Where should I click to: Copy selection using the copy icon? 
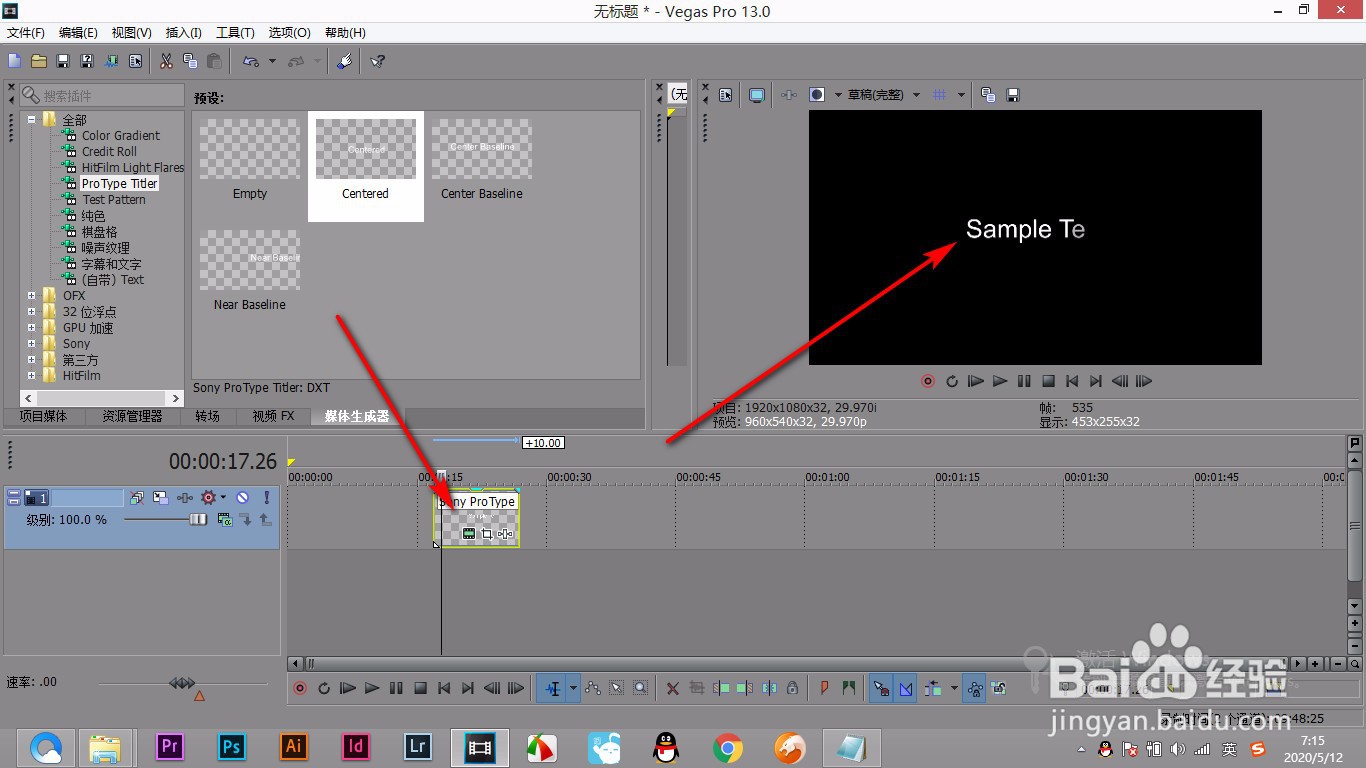pos(190,61)
